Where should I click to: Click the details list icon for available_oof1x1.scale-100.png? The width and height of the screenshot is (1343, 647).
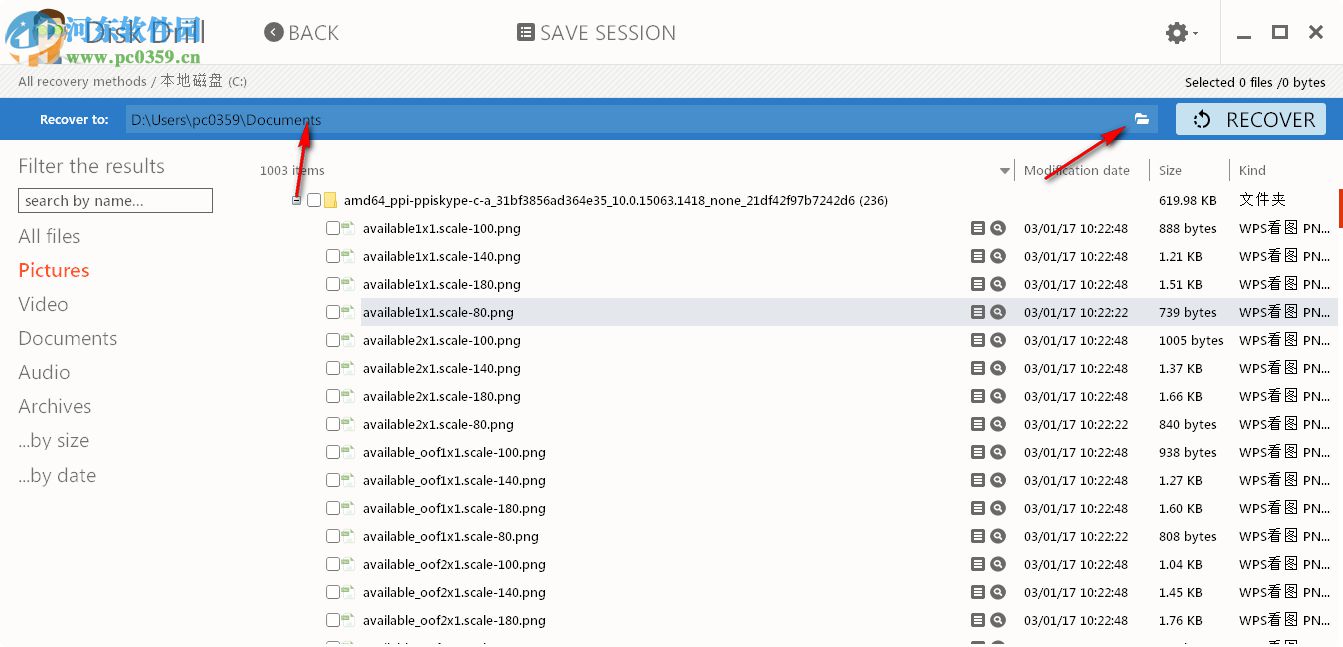[978, 452]
